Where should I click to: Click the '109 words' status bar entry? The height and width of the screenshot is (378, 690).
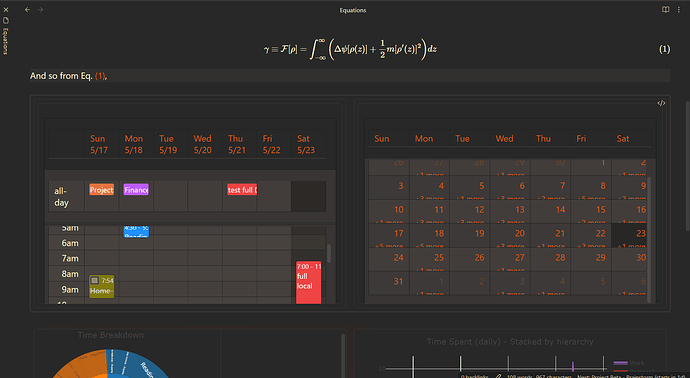519,376
